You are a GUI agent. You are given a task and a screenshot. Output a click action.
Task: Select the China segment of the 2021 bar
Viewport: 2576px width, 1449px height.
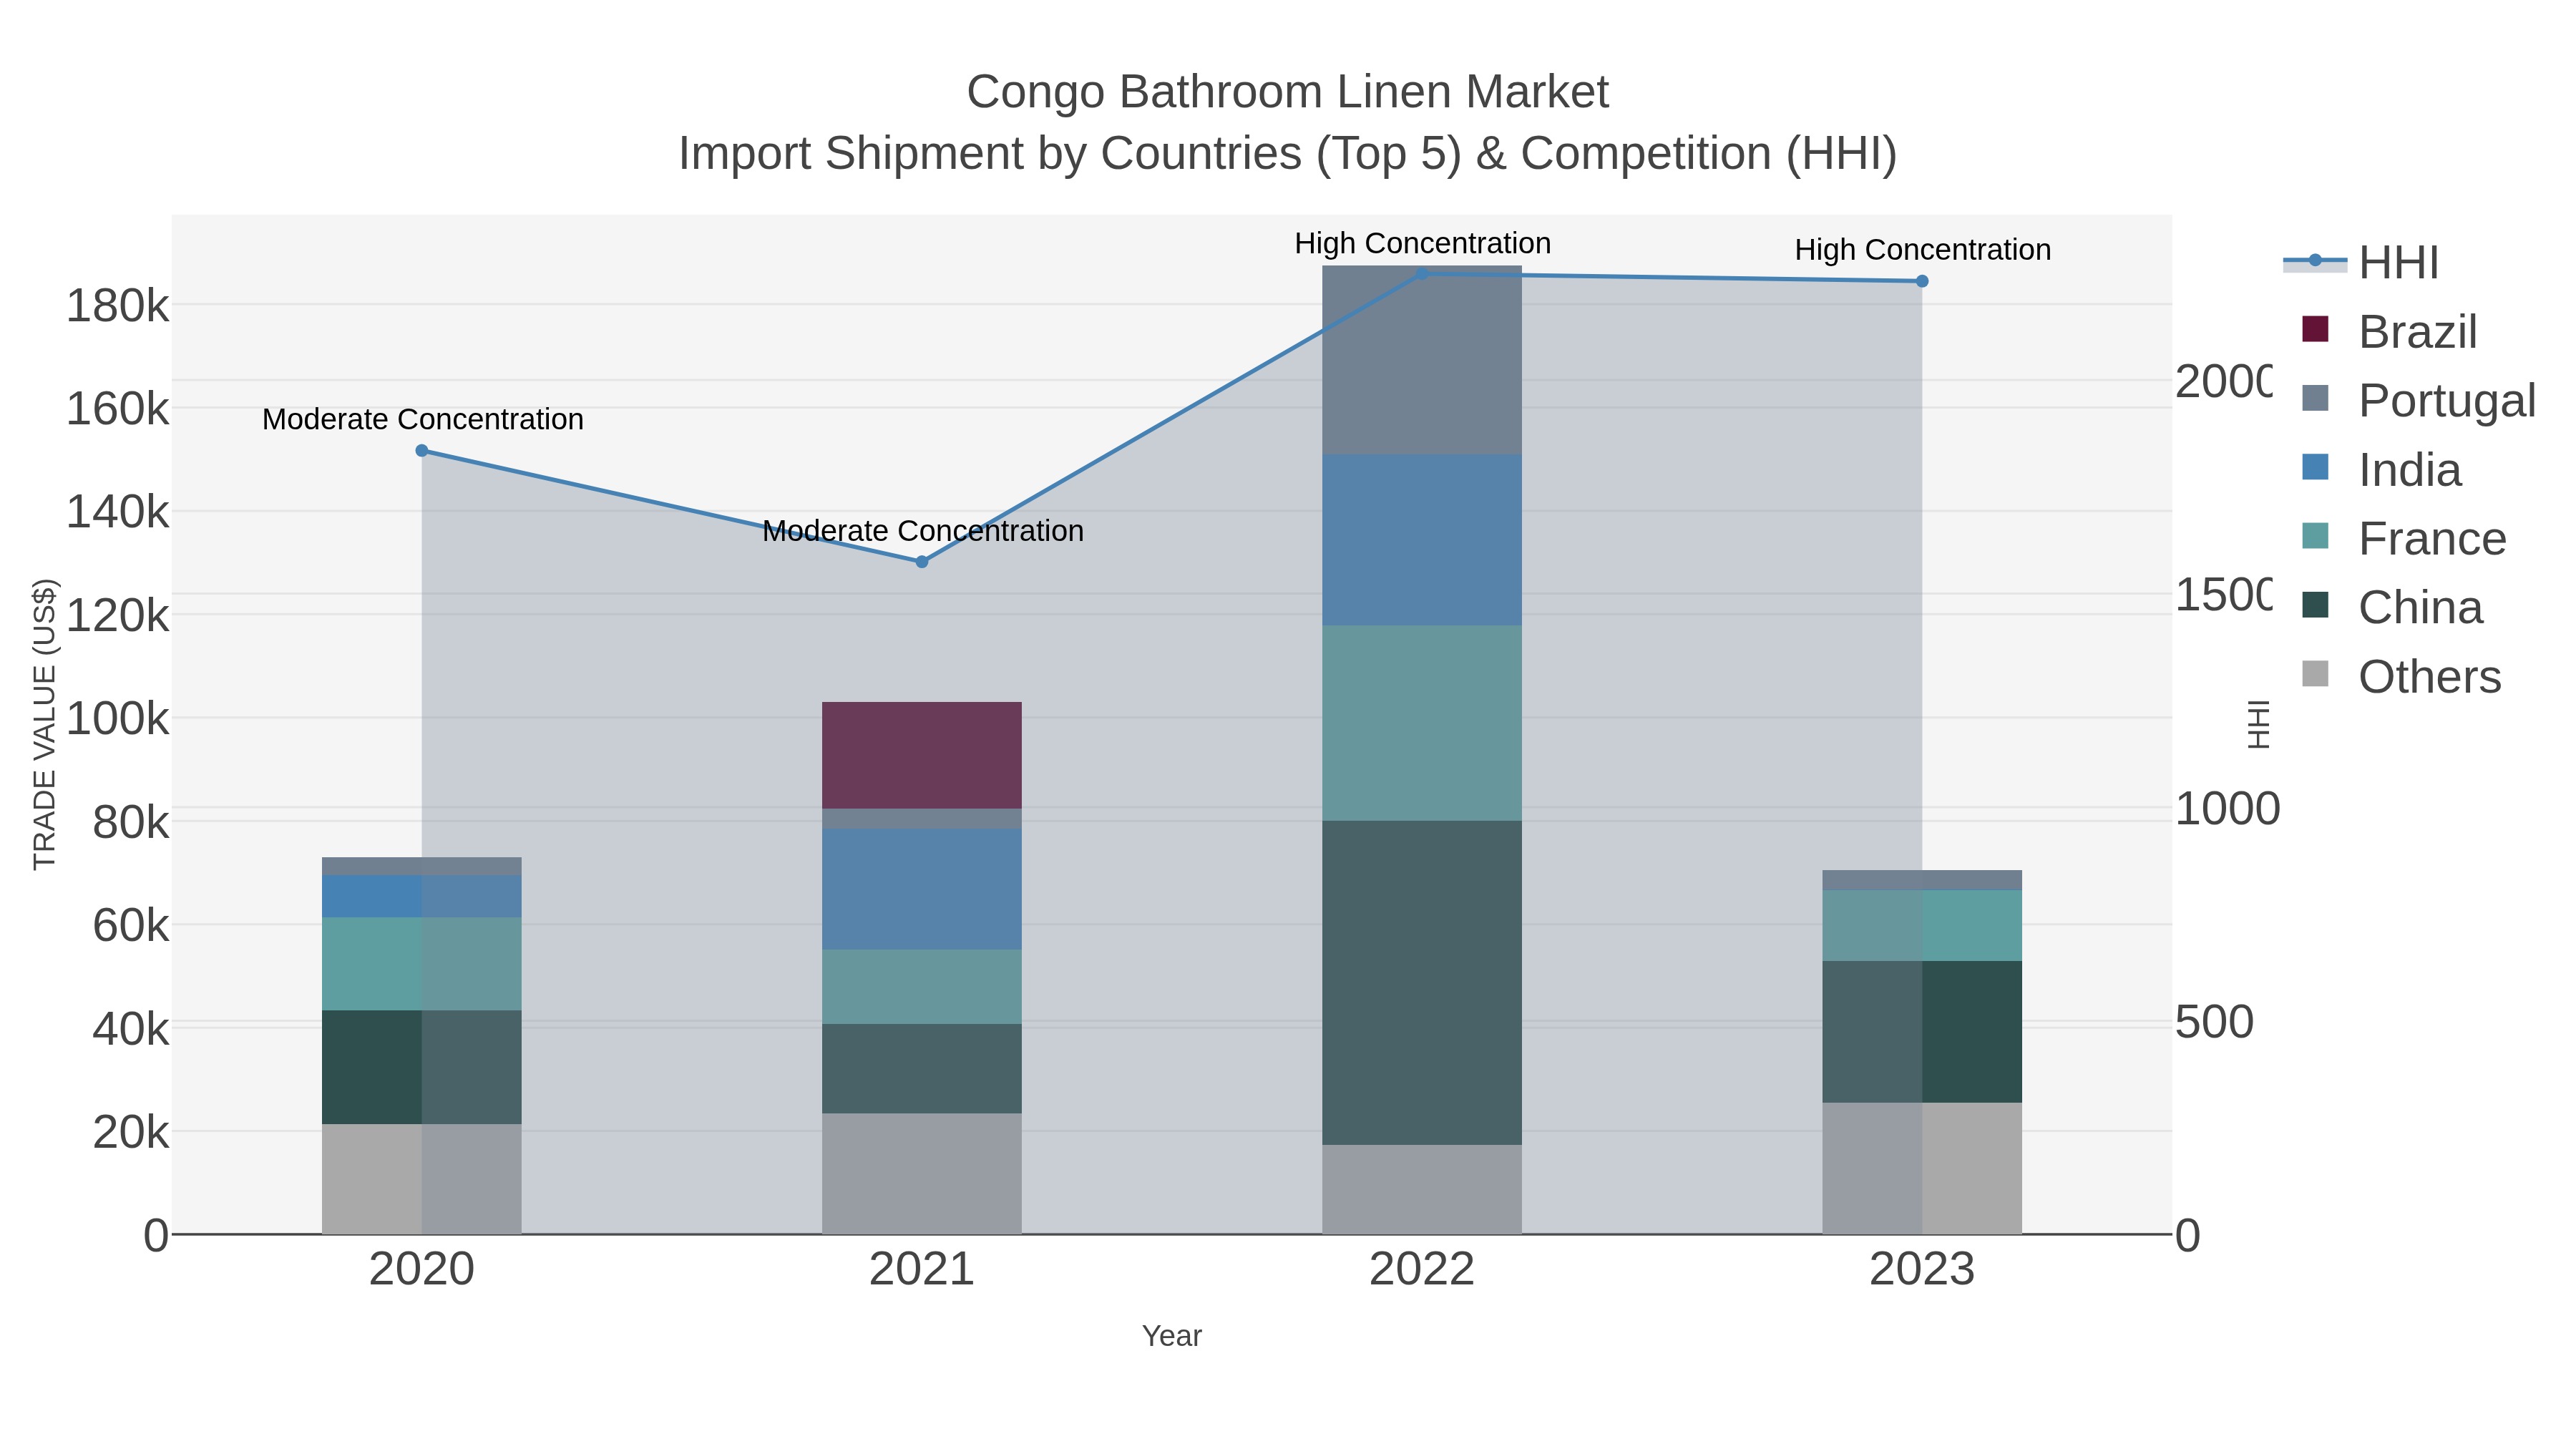point(922,1069)
